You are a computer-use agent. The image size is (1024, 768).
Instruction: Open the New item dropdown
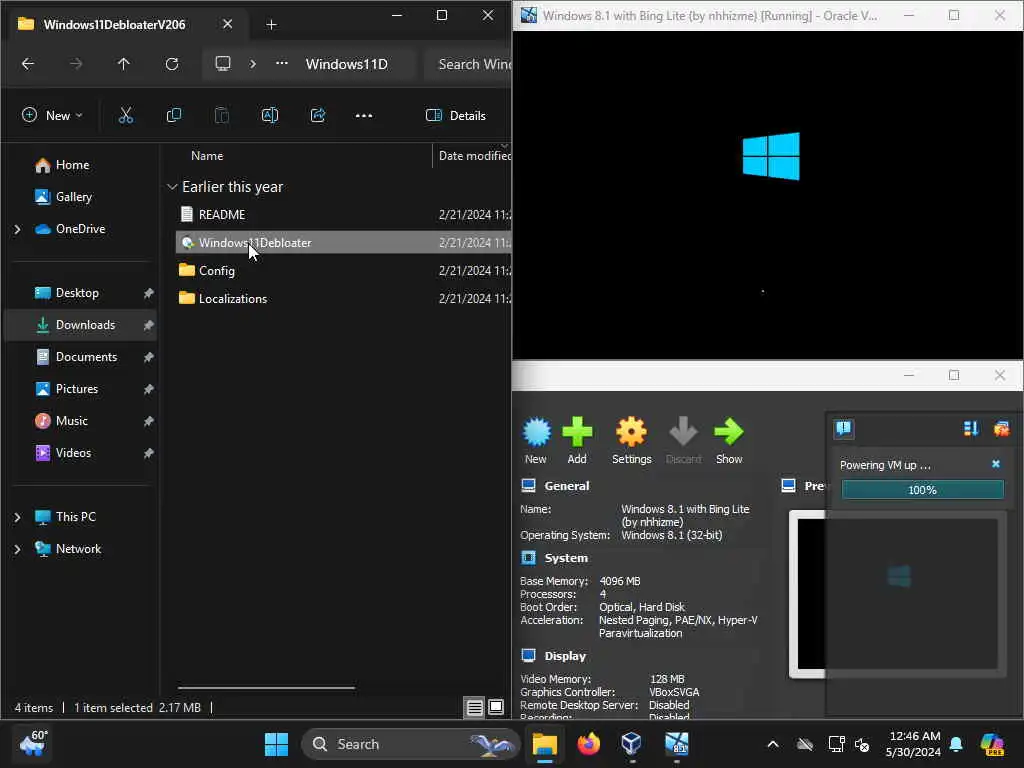[x=52, y=116]
